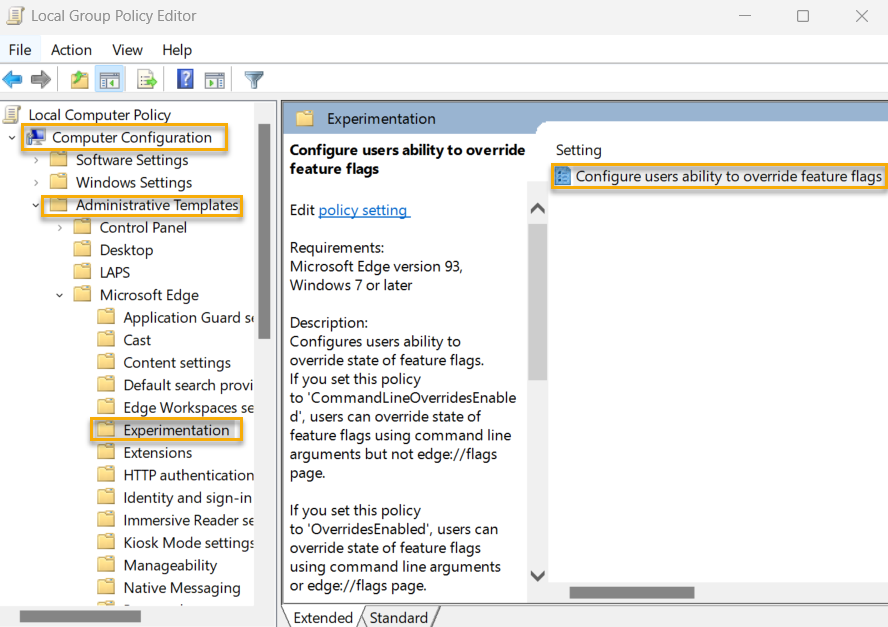Toggle the Show/Hide Console Tree icon
This screenshot has width=888, height=627.
point(110,79)
